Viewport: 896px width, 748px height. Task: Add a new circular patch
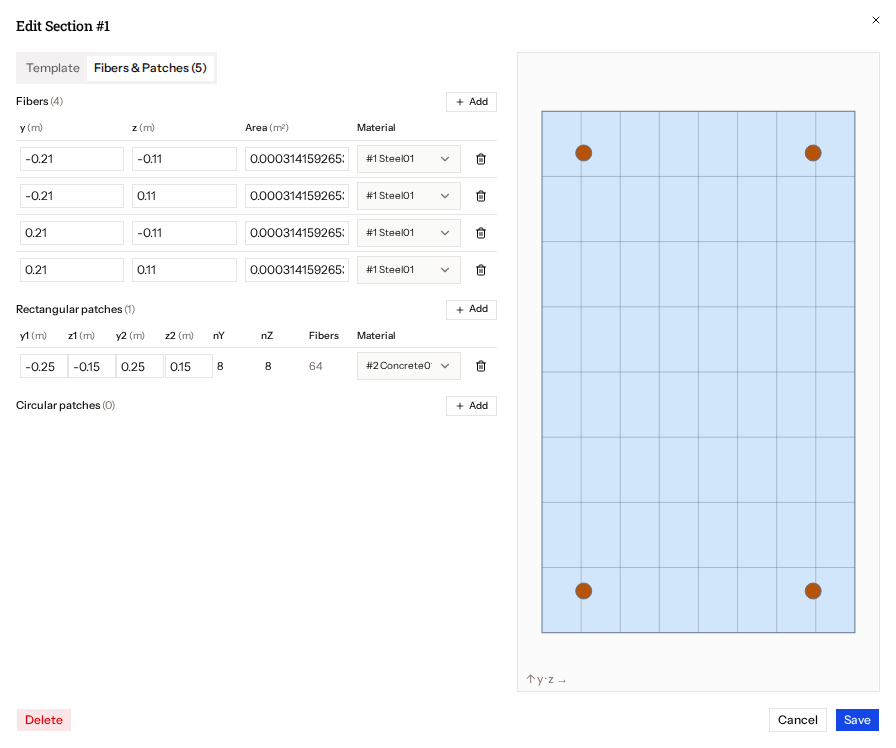471,406
